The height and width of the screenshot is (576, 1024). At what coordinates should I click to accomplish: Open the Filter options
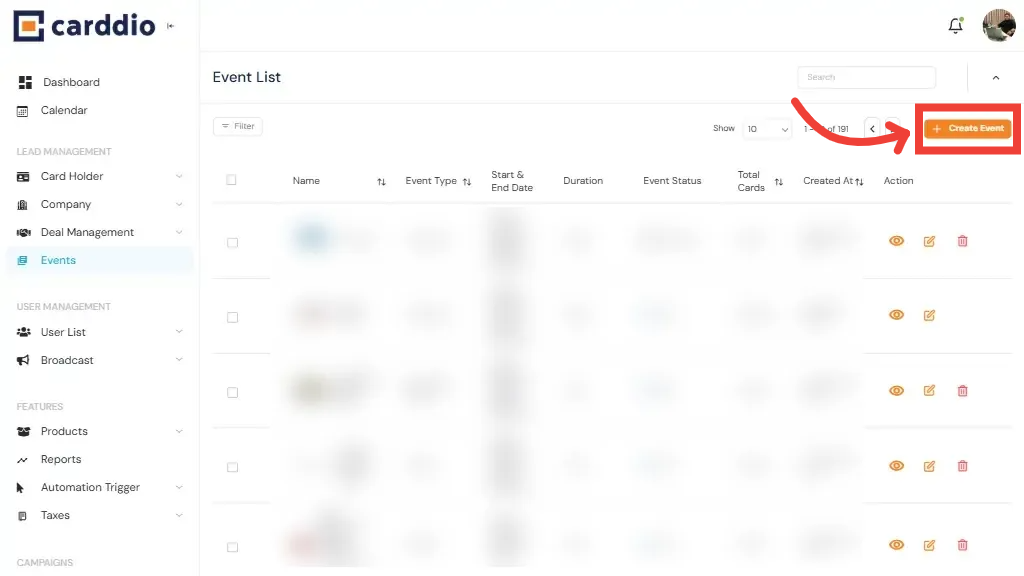click(237, 126)
